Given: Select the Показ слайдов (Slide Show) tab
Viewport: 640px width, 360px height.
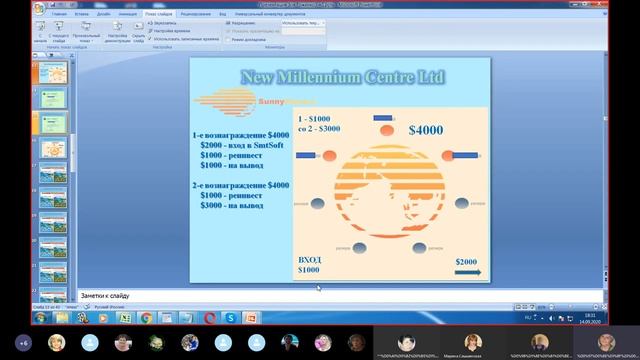Looking at the screenshot, I should [159, 14].
